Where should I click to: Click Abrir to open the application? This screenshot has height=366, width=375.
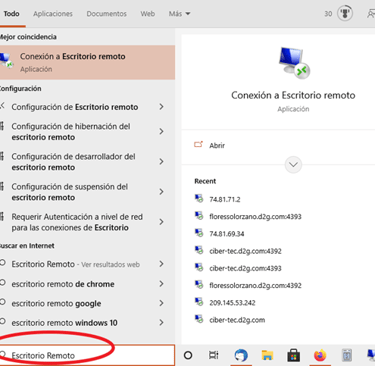coord(217,146)
